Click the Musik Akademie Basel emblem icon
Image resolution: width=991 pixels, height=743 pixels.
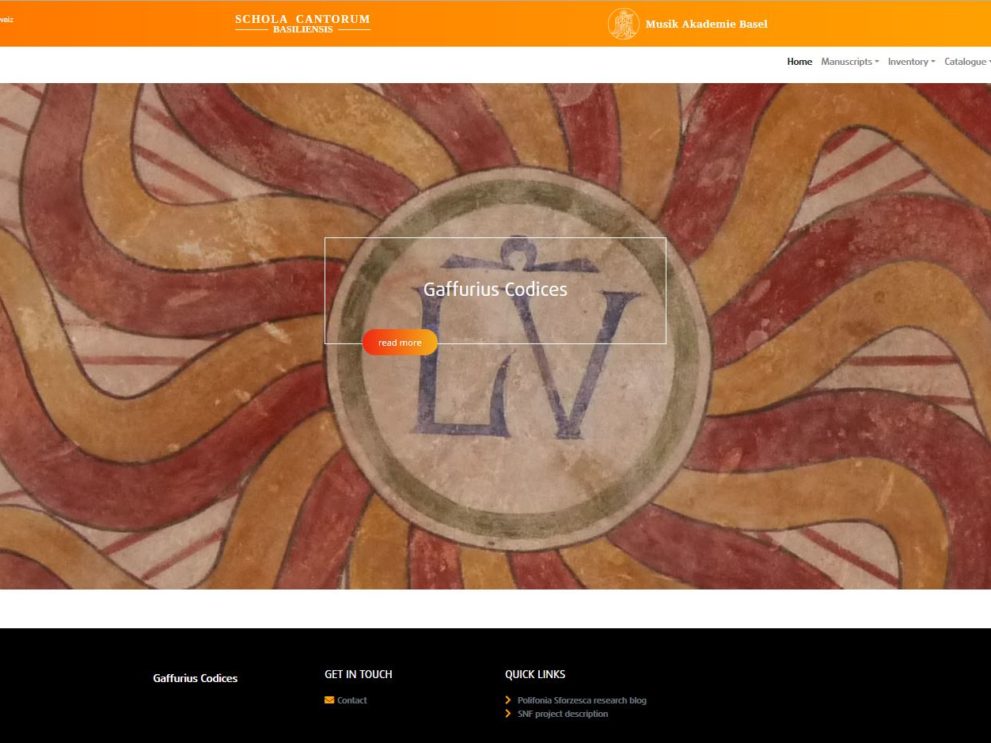point(623,23)
